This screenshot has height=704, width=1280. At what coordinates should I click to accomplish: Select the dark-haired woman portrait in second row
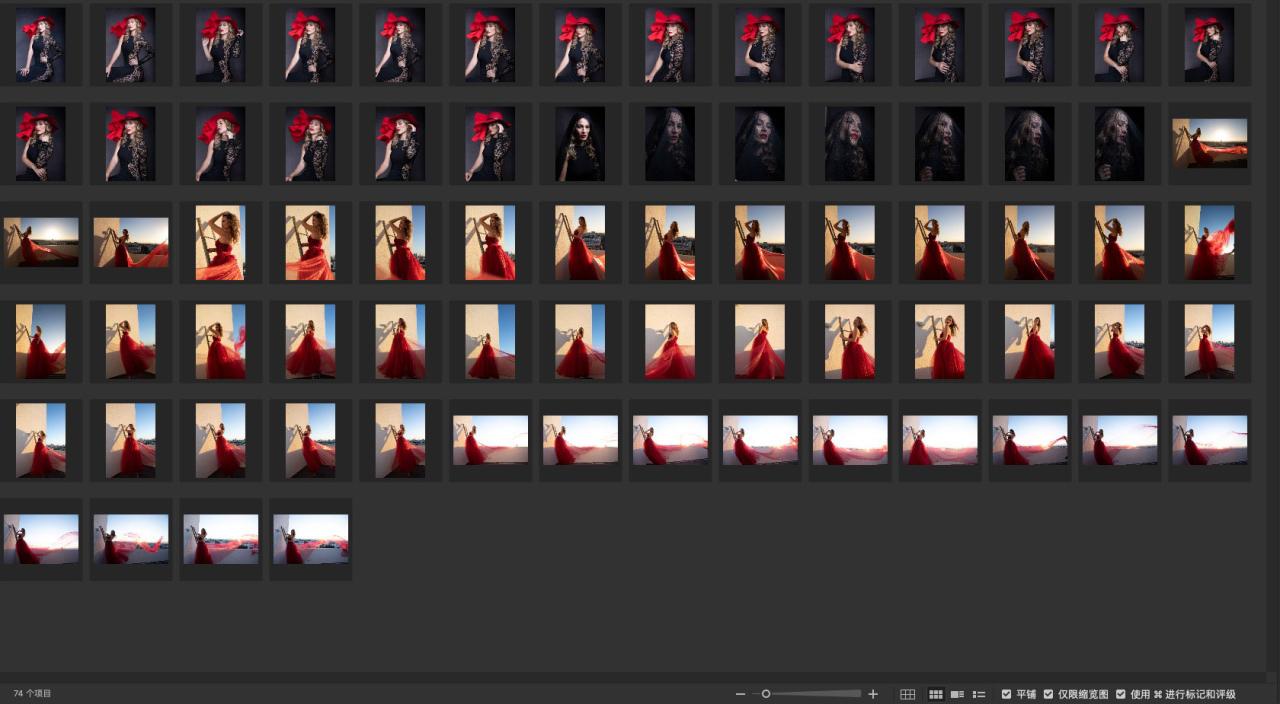pos(580,144)
